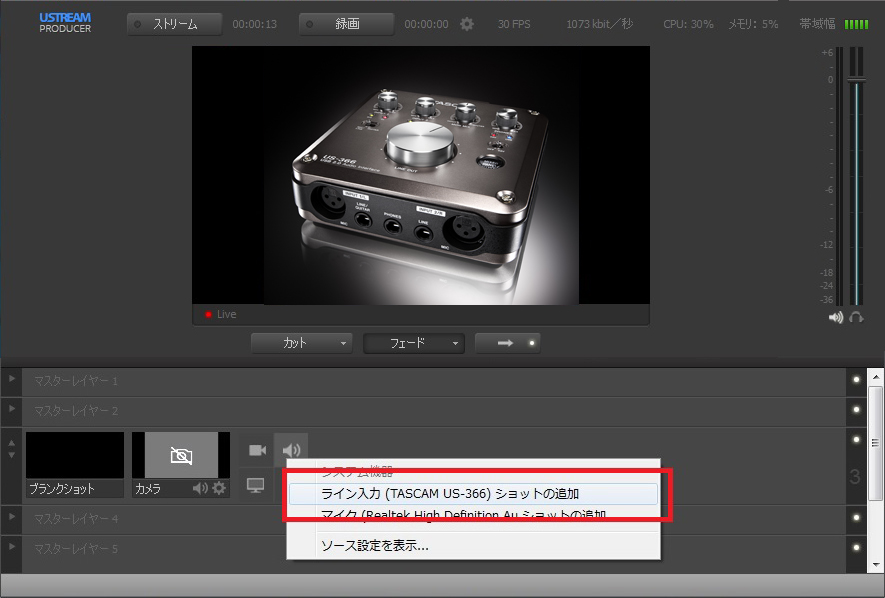Image resolution: width=885 pixels, height=598 pixels.
Task: Click the live preview of the TASCAM device
Action: pos(420,175)
